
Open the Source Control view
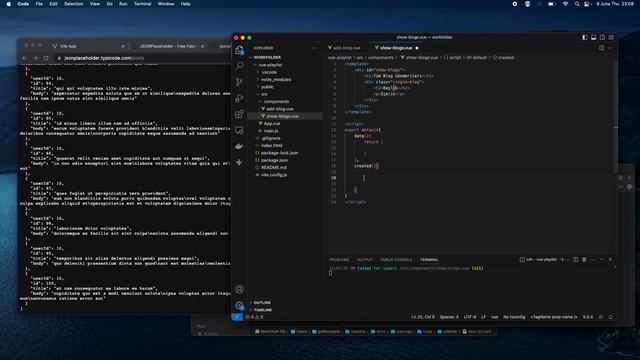click(240, 82)
